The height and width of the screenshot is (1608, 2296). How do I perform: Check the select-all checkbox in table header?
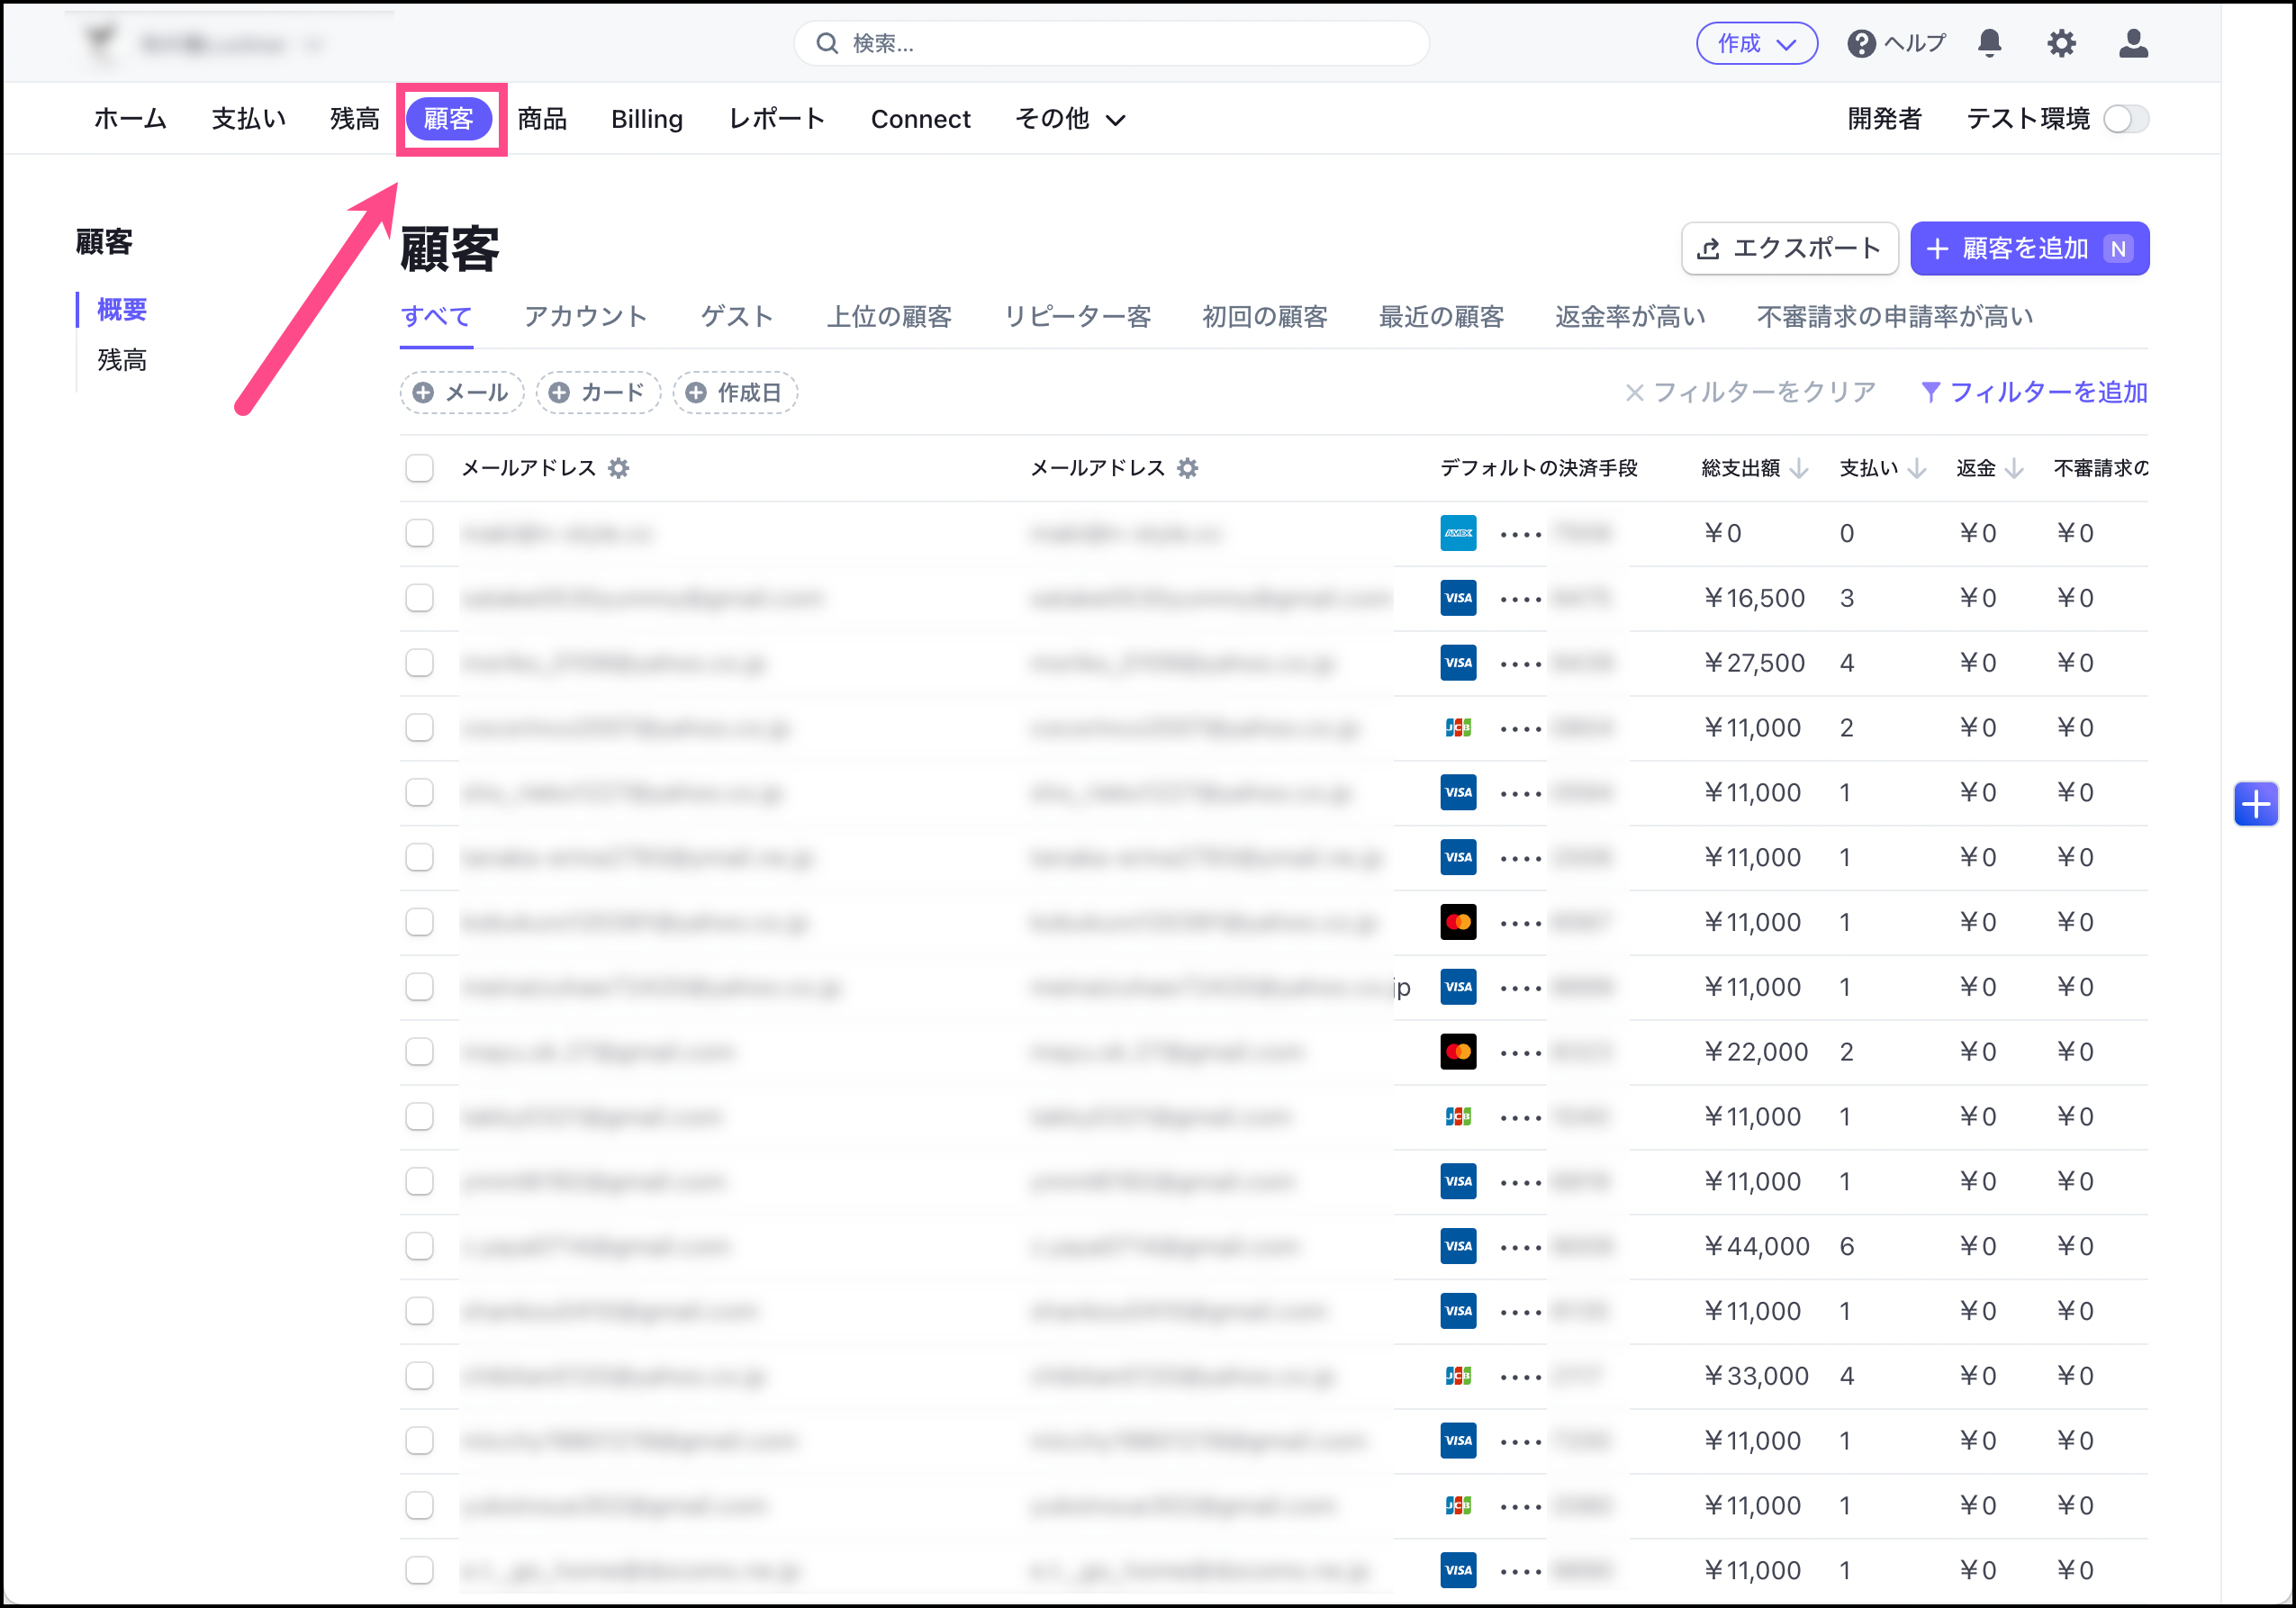(x=419, y=468)
